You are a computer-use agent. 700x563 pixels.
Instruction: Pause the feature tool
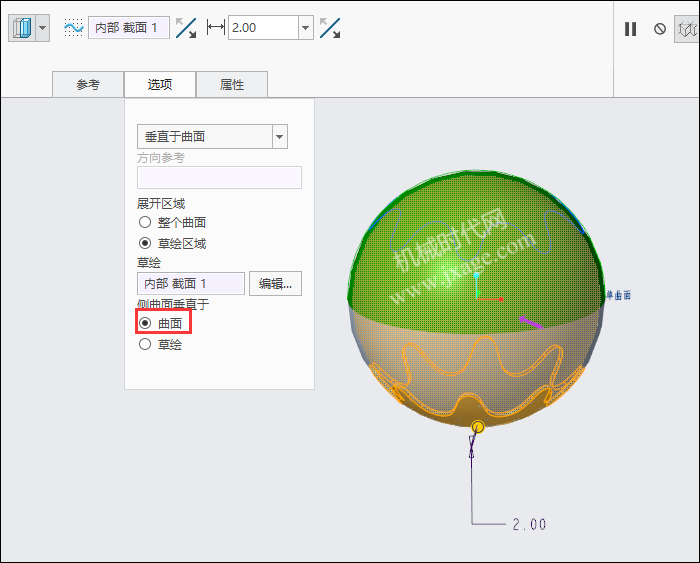[630, 29]
